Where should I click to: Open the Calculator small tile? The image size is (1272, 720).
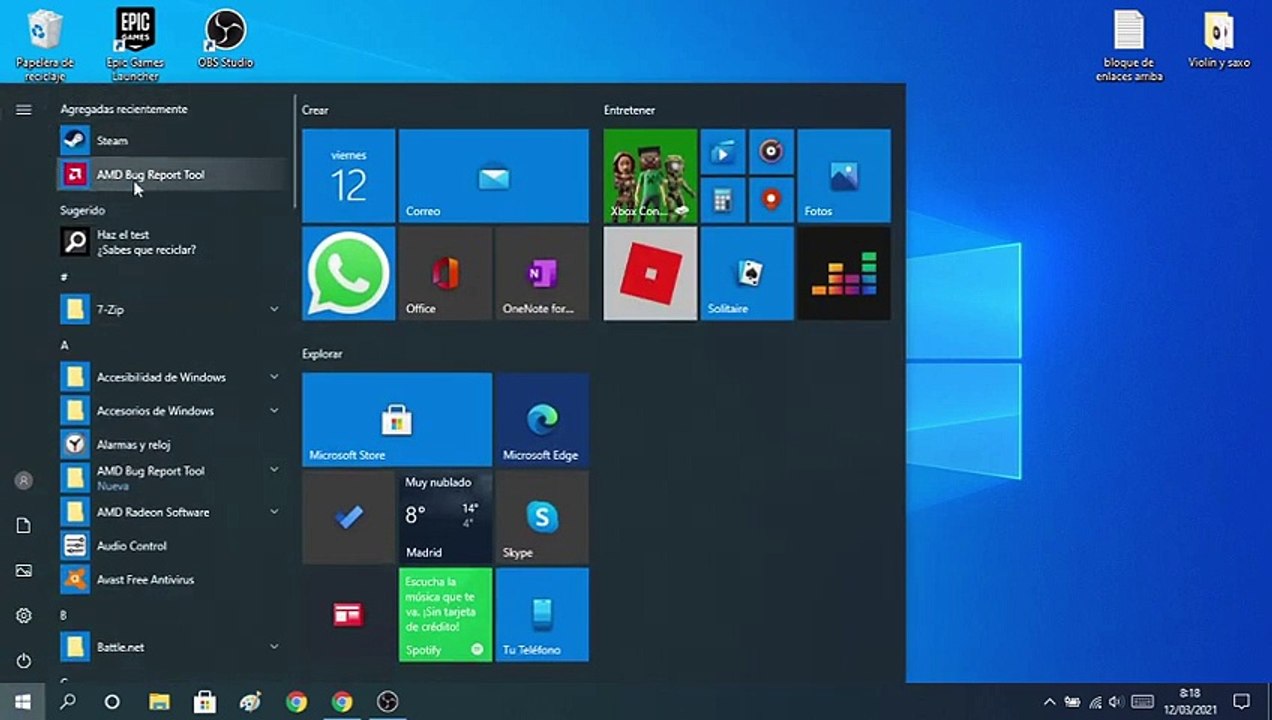click(x=722, y=200)
